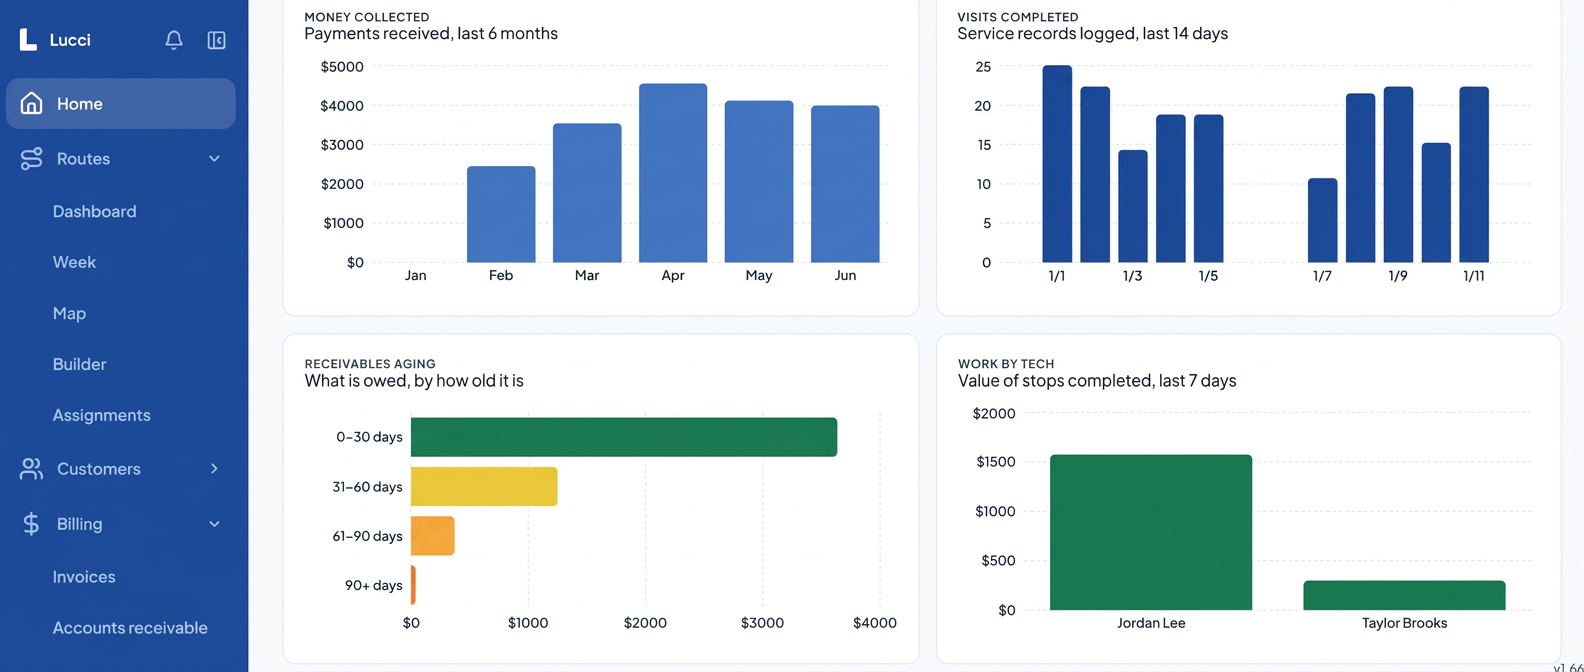This screenshot has height=672, width=1584.
Task: Click the 1/9 bar in Visits Completed
Action: tap(1398, 174)
